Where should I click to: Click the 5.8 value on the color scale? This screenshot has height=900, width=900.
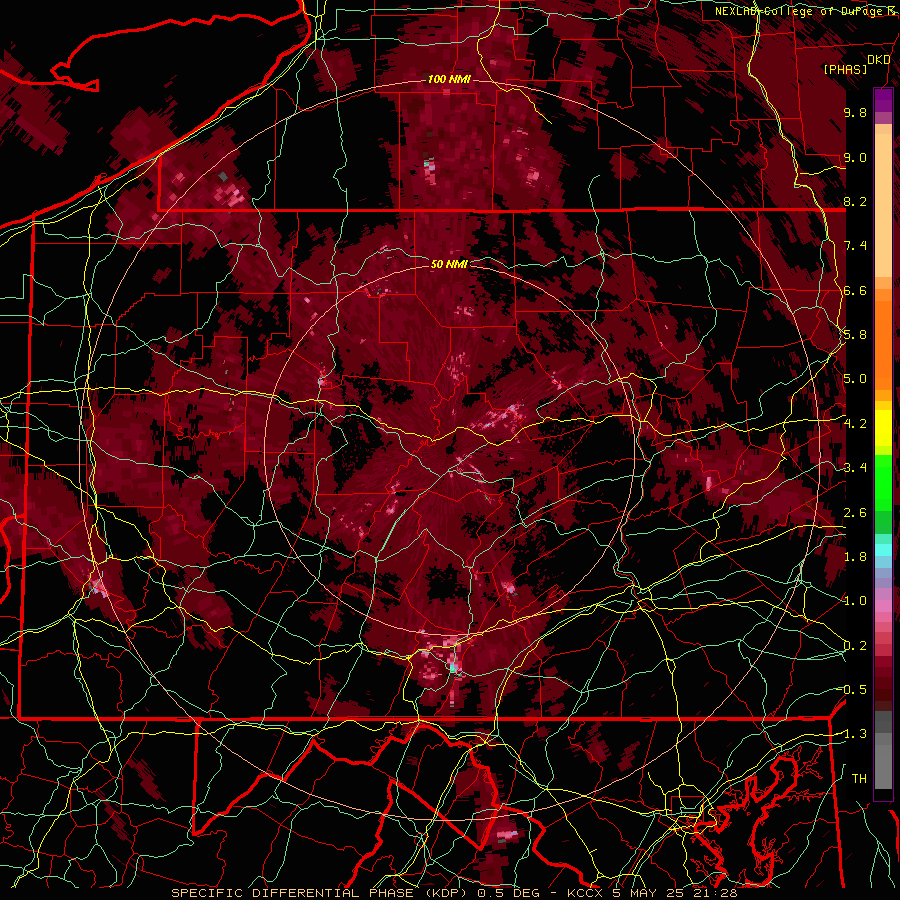(855, 335)
